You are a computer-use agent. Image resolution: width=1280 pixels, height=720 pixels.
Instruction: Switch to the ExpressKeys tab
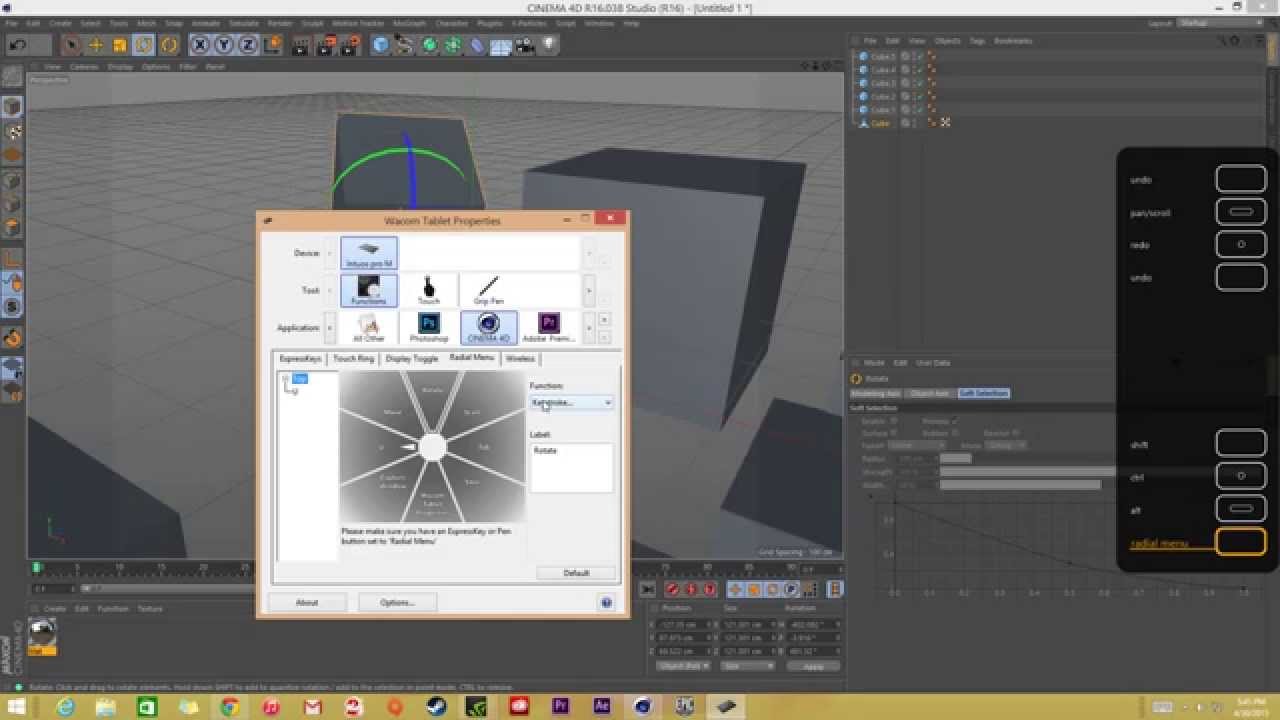pyautogui.click(x=301, y=358)
